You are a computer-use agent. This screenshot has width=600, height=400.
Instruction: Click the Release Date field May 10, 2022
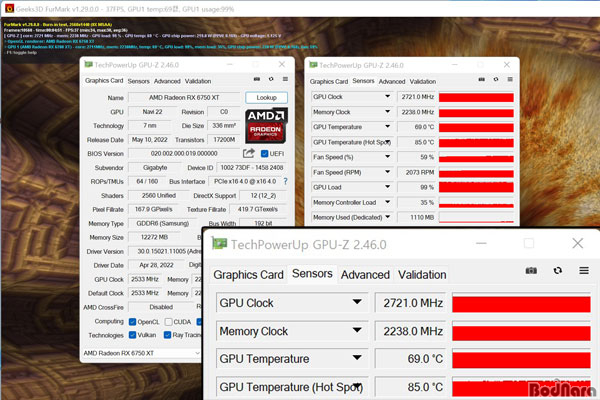click(150, 140)
